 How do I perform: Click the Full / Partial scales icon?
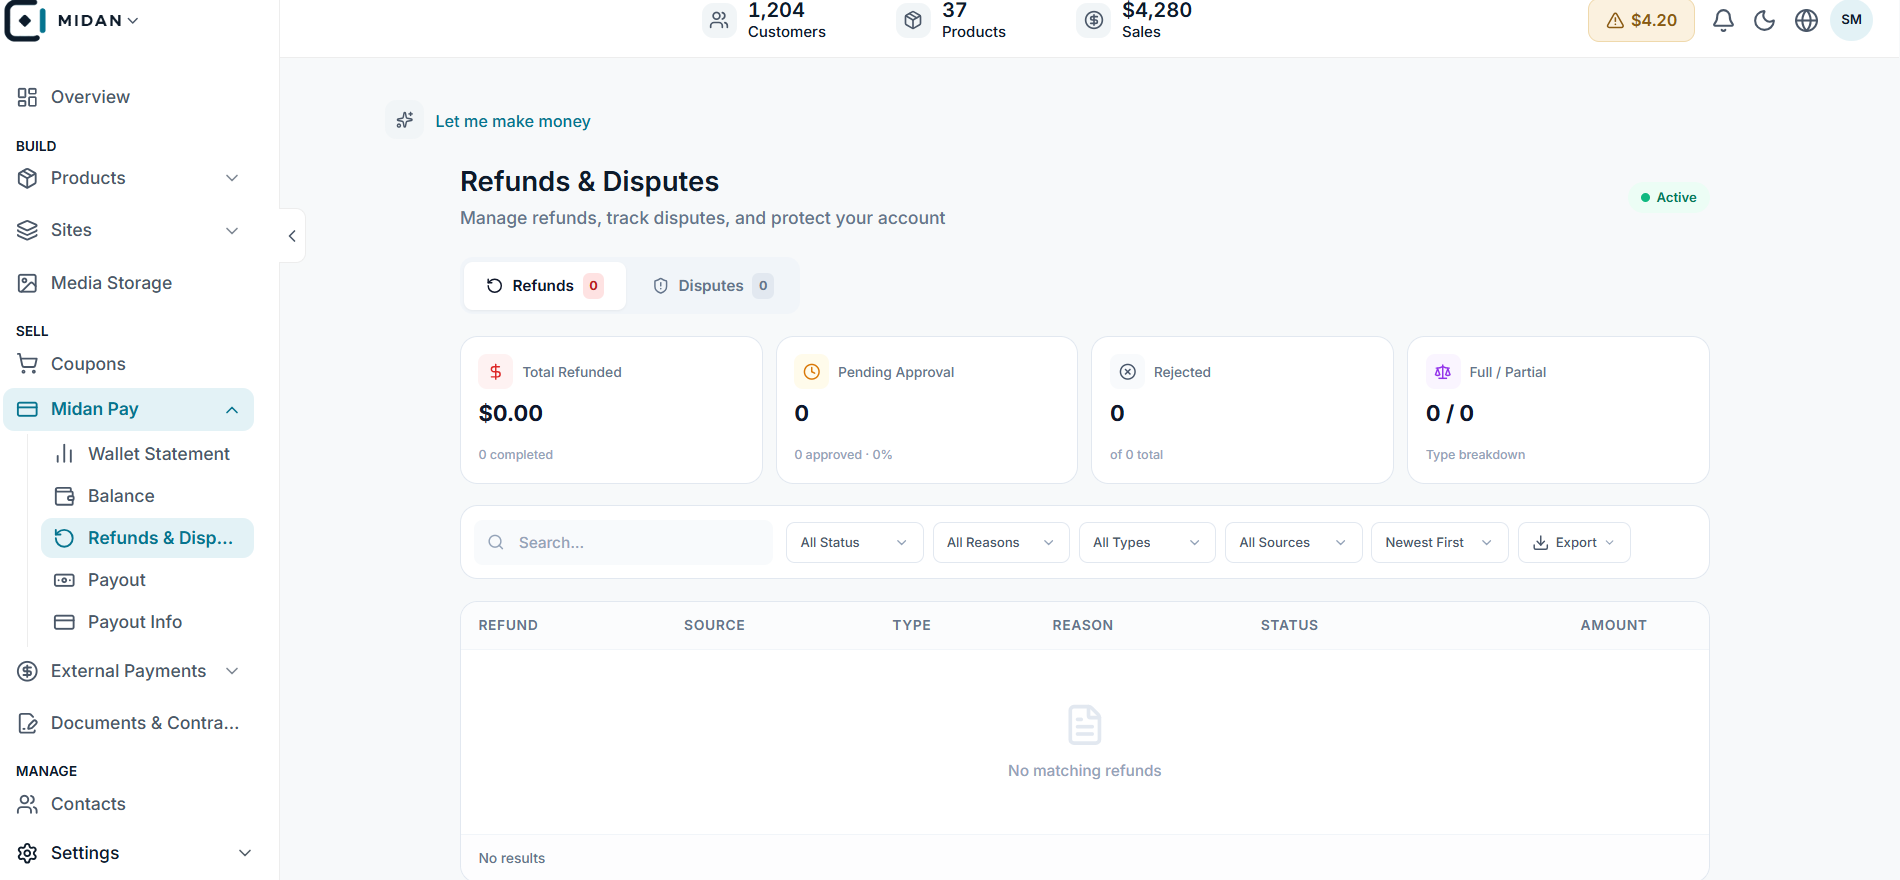pyautogui.click(x=1443, y=372)
